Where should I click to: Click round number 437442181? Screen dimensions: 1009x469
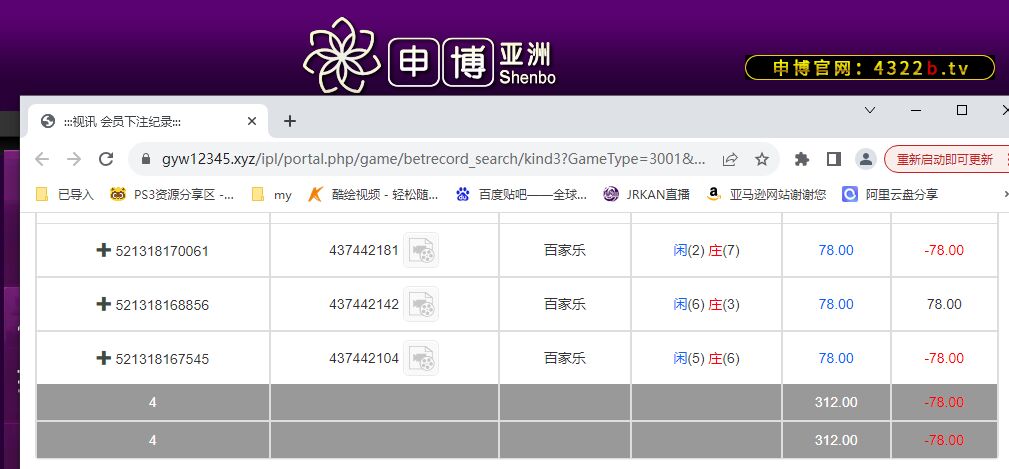[364, 250]
